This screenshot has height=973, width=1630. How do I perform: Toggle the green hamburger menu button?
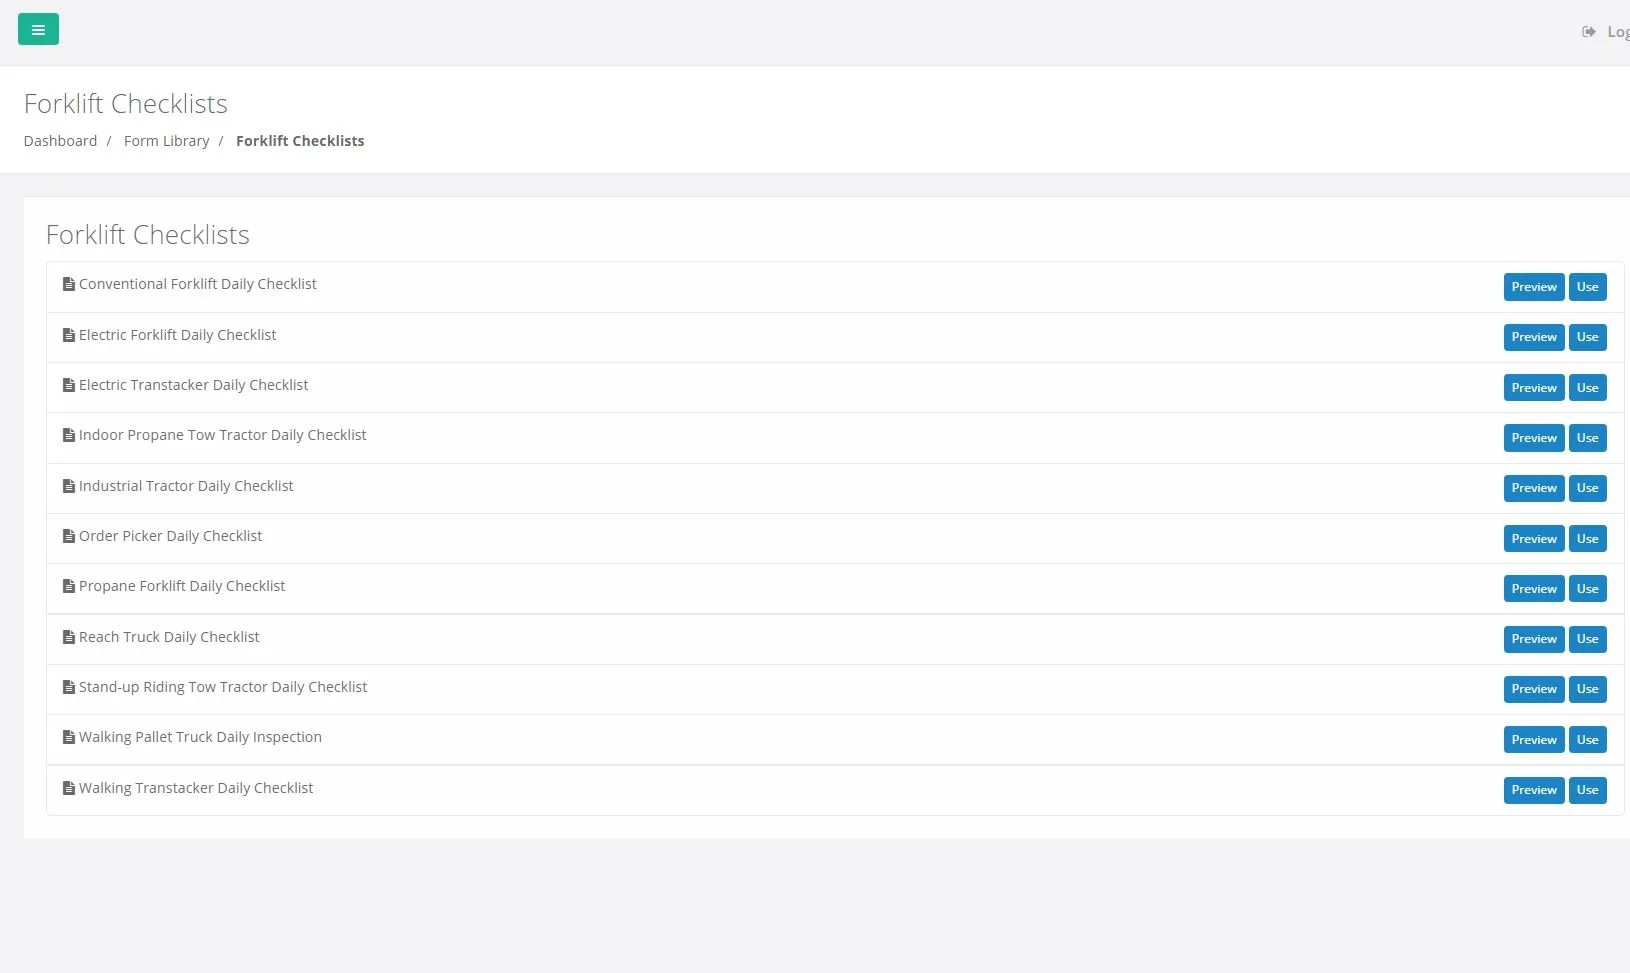[x=38, y=30]
